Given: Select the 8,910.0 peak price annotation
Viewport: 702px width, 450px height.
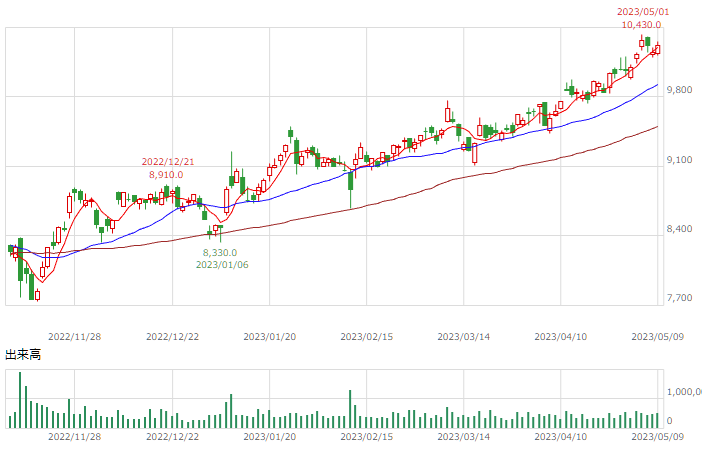Looking at the screenshot, I should click(x=166, y=175).
